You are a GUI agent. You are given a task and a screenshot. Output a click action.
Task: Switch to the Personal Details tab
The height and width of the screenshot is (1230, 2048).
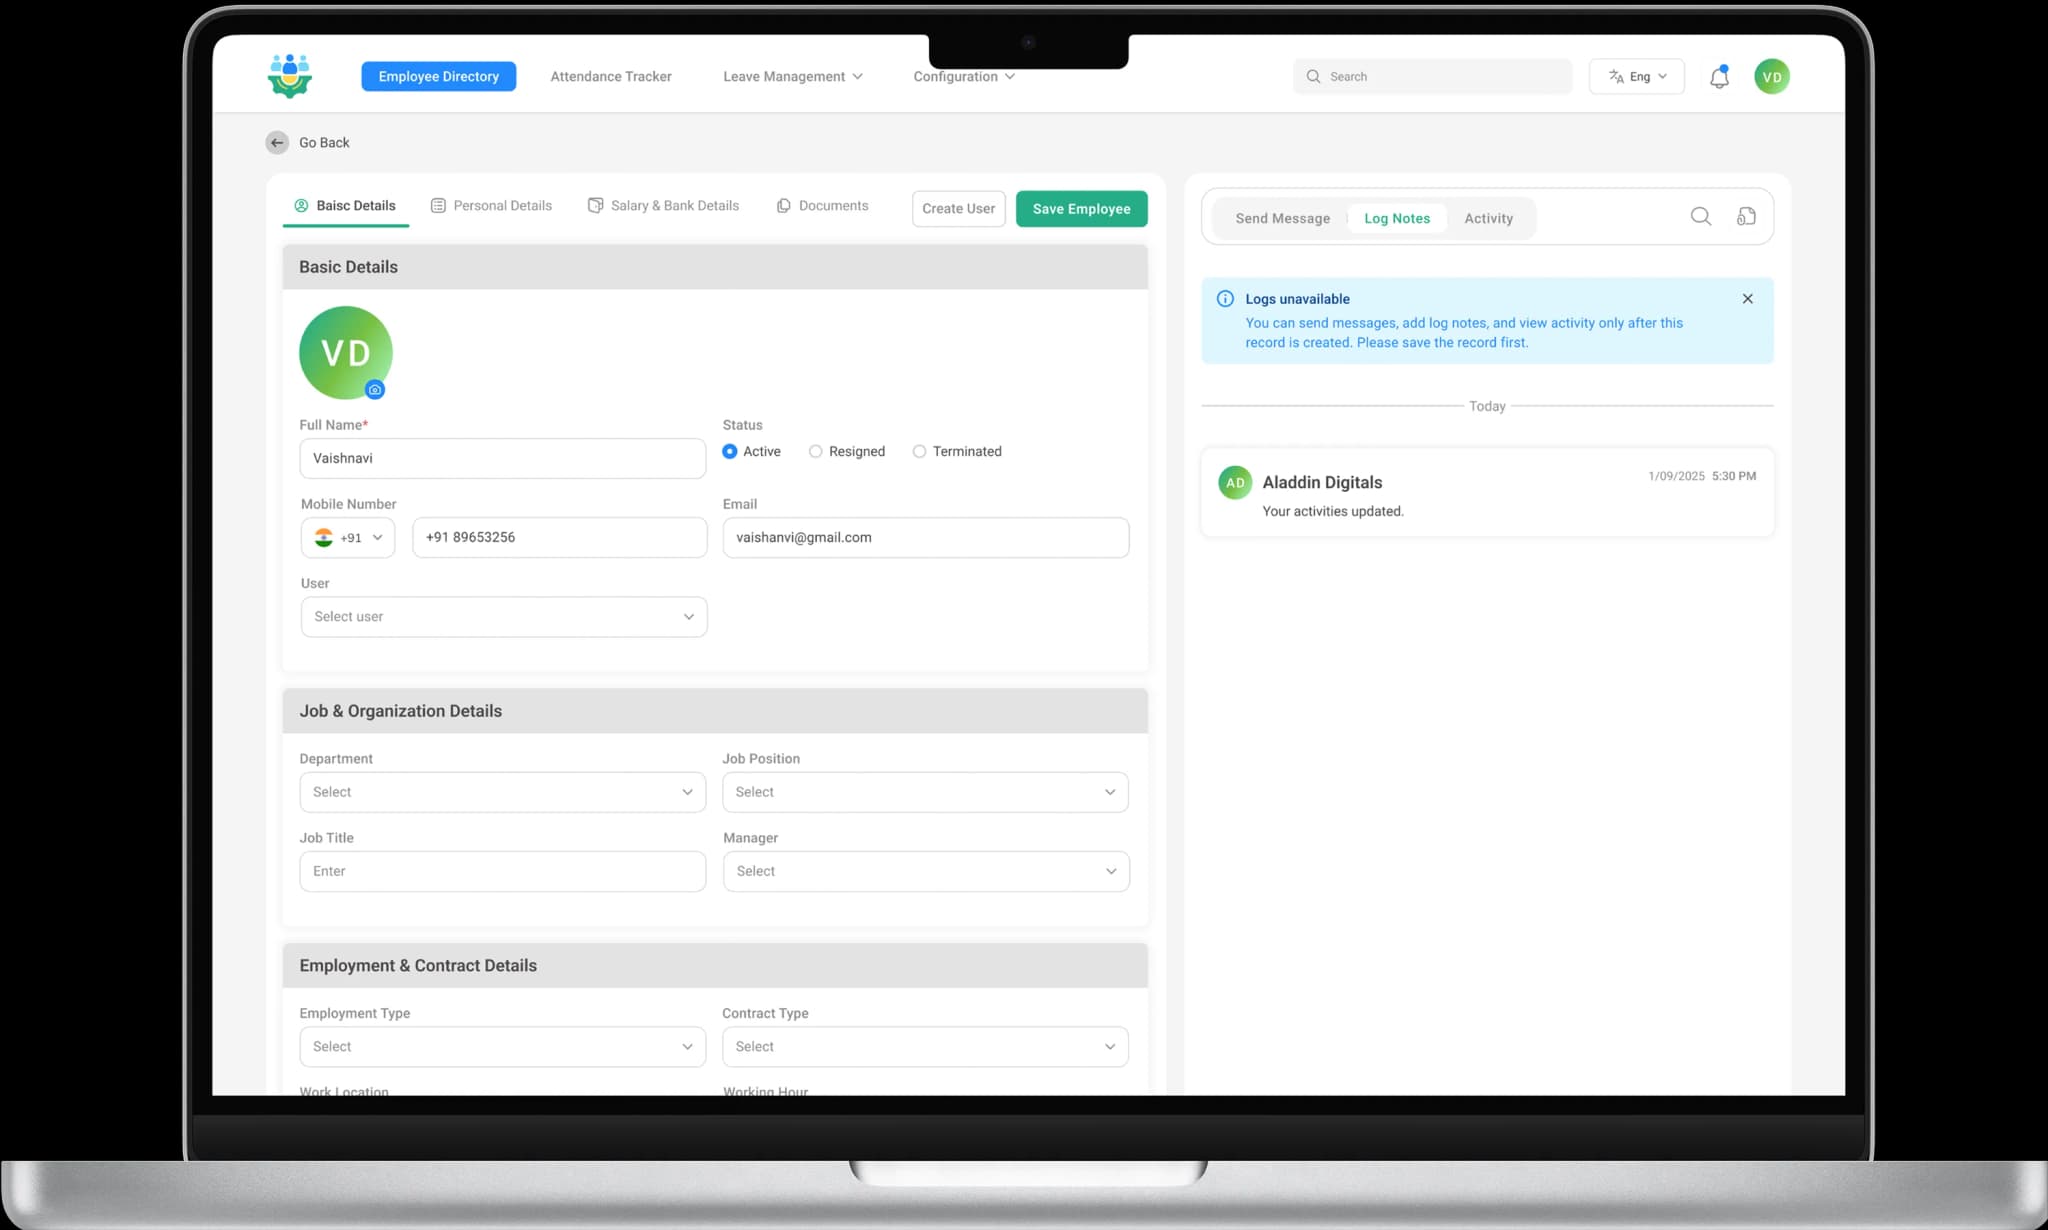point(491,206)
